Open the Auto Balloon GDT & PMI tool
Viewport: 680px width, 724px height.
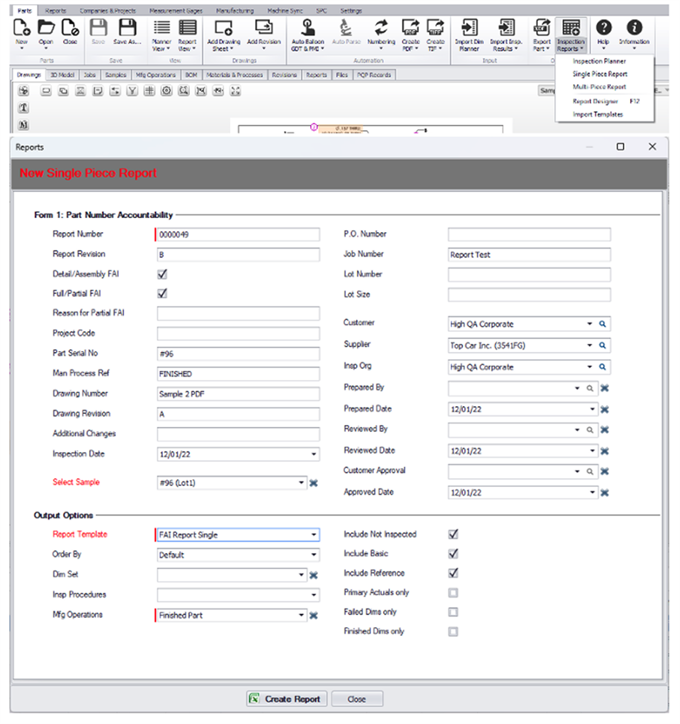point(304,31)
